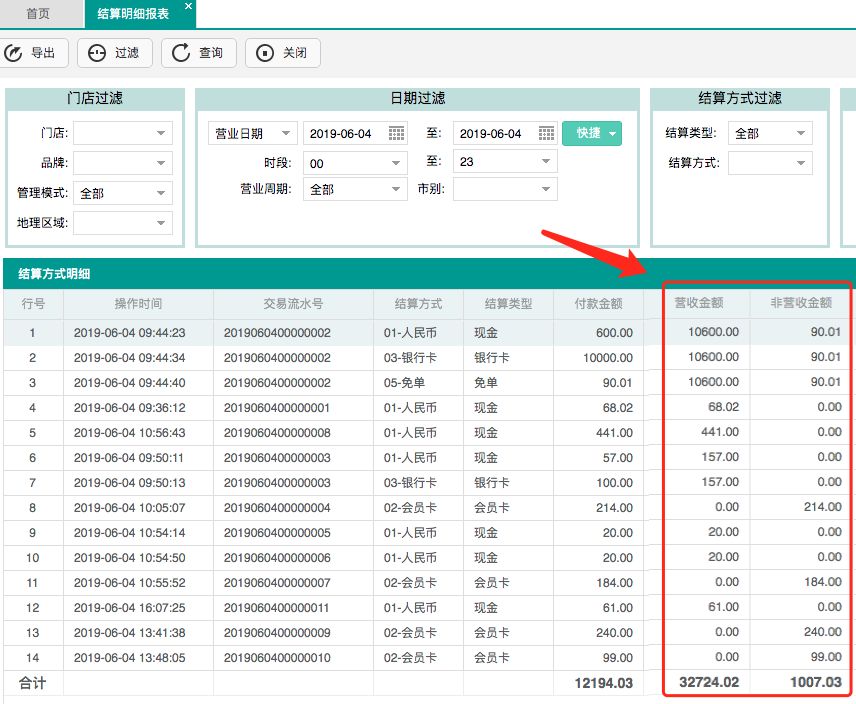856x704 pixels.
Task: Expand the 结算类型 dropdown showing 全部
Action: (x=770, y=133)
